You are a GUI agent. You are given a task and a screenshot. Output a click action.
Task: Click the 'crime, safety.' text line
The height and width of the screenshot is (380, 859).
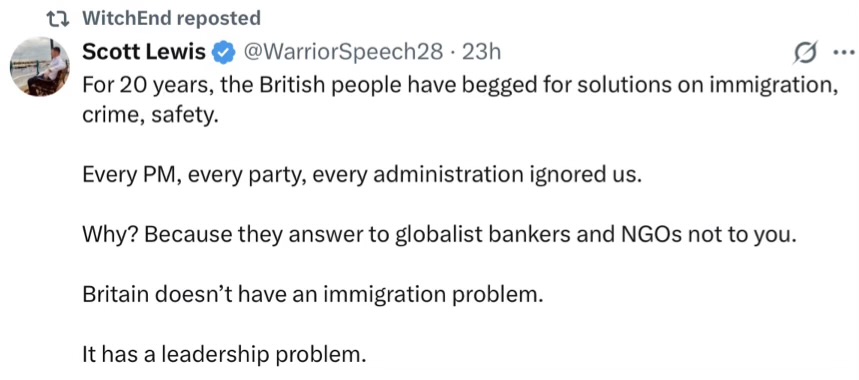(x=149, y=116)
